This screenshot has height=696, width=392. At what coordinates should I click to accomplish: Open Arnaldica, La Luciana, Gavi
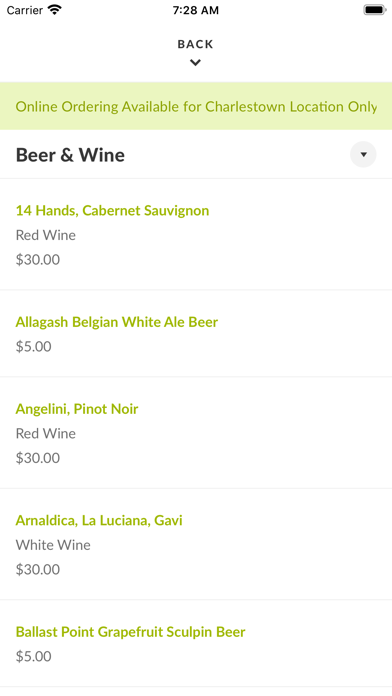point(99,520)
